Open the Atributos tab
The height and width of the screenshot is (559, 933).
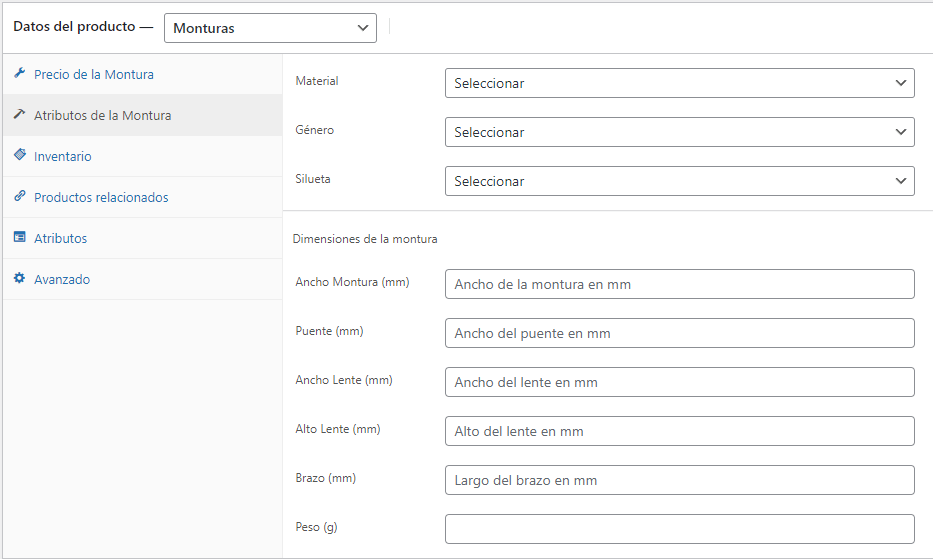click(142, 239)
